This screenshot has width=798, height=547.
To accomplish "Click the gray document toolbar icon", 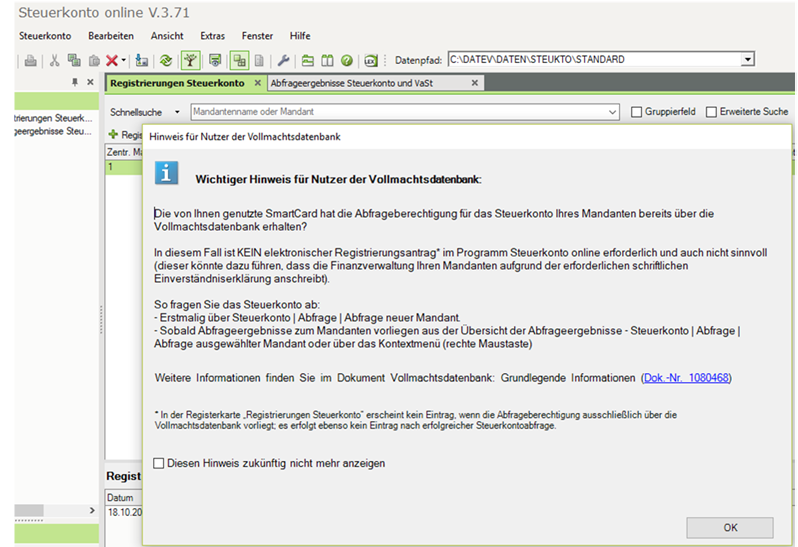I will [259, 61].
